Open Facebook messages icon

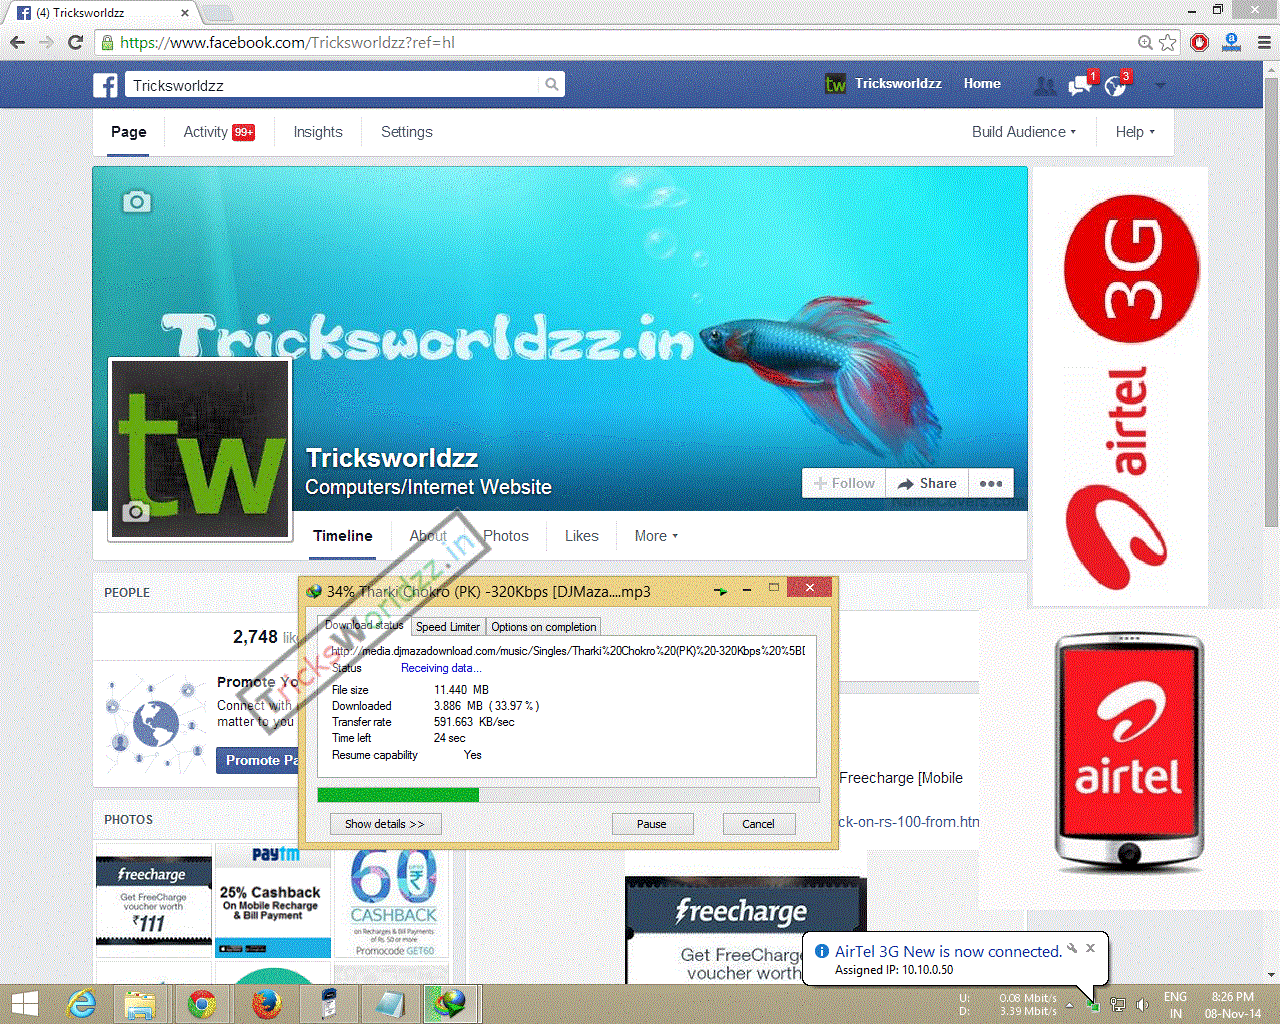click(1080, 86)
